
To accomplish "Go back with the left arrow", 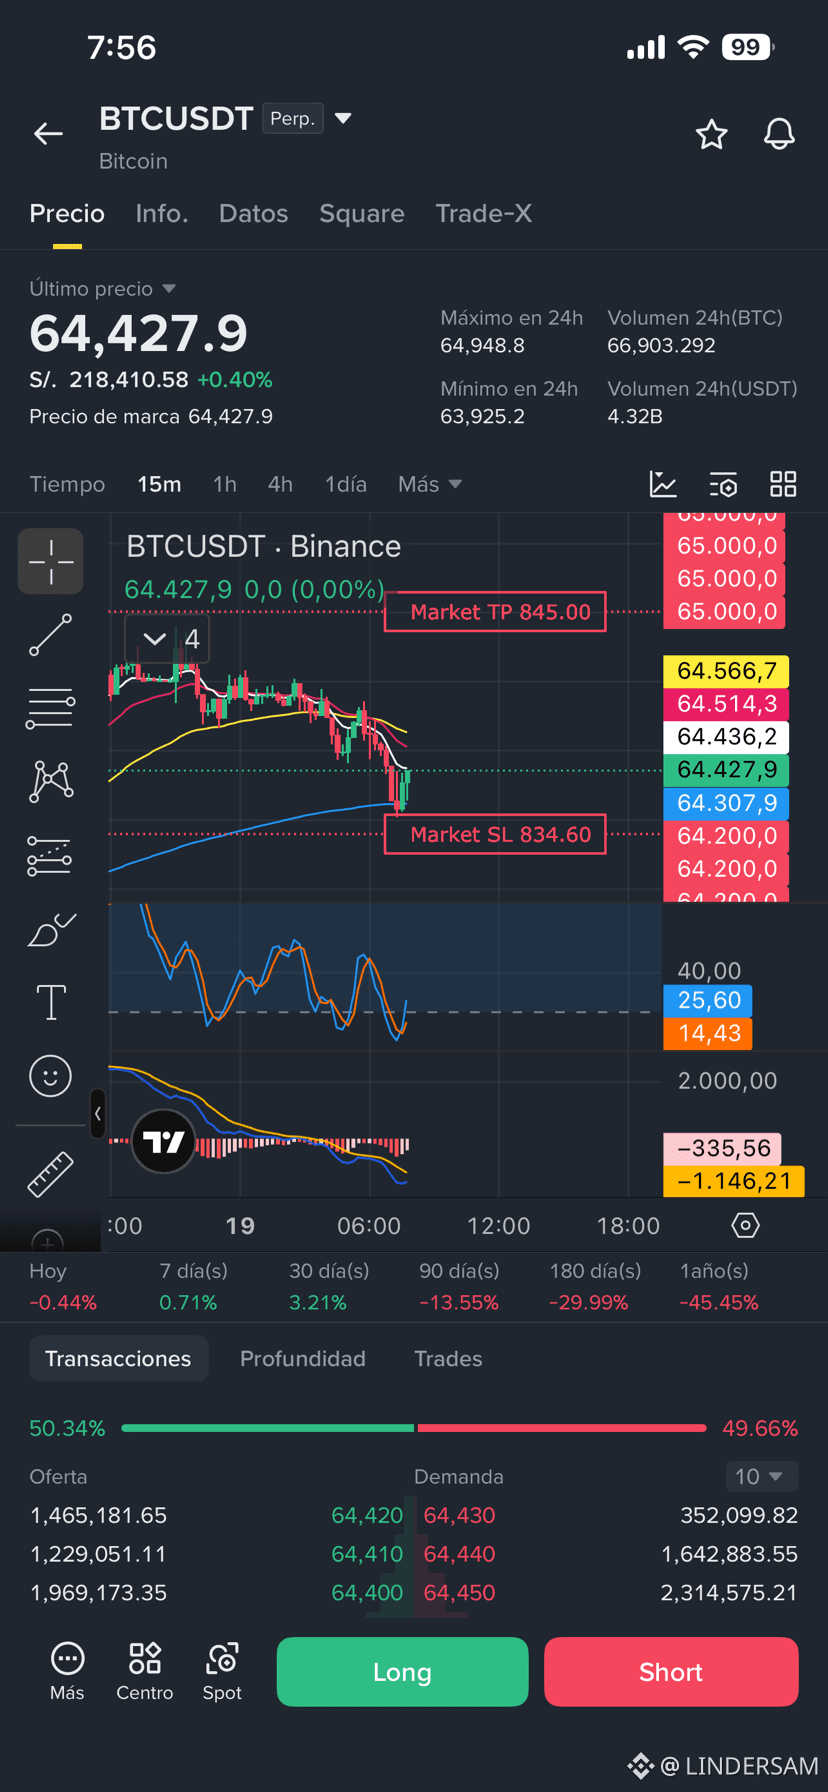I will 48,133.
